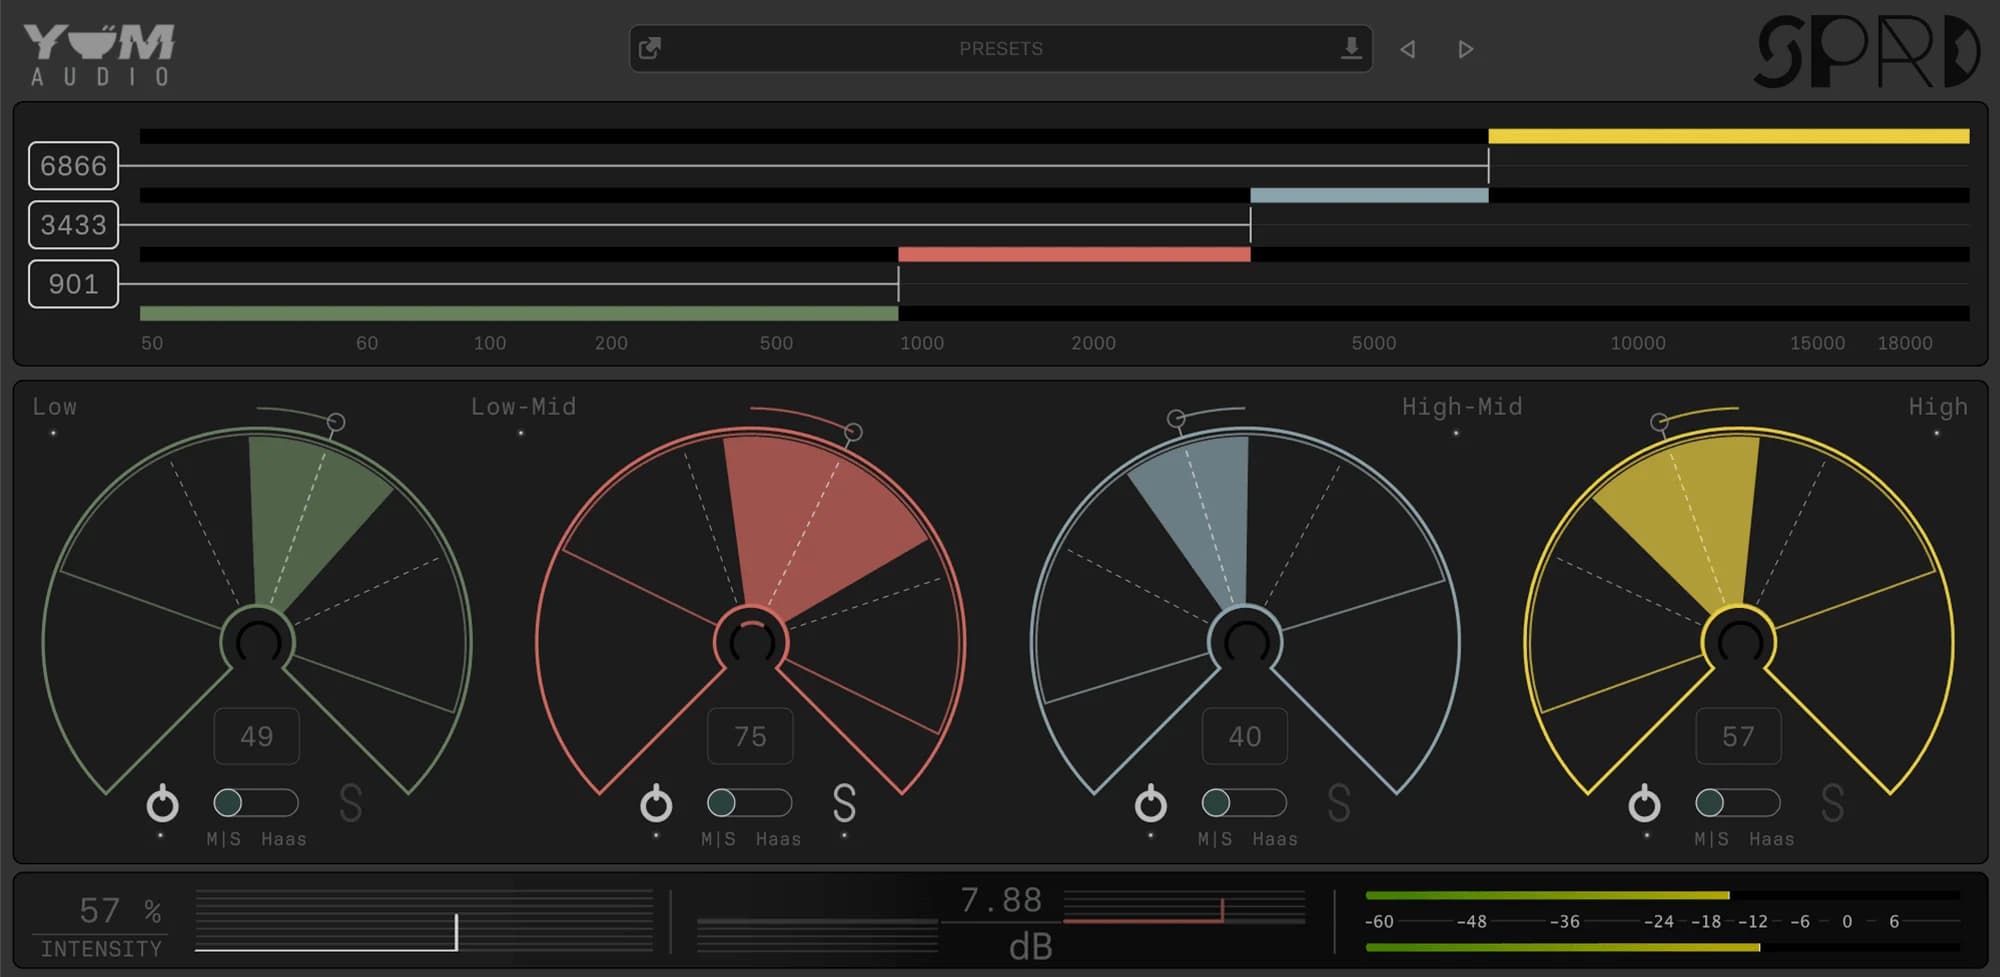Edit the 901 crossover frequency field
Screen dimensions: 2000x977
coord(74,284)
